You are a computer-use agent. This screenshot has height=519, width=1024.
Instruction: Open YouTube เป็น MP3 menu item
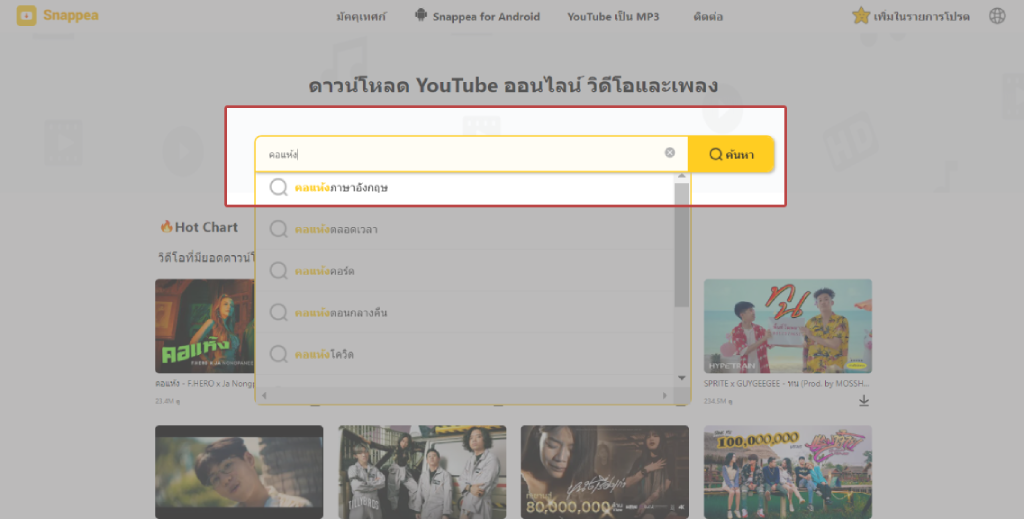(x=613, y=16)
